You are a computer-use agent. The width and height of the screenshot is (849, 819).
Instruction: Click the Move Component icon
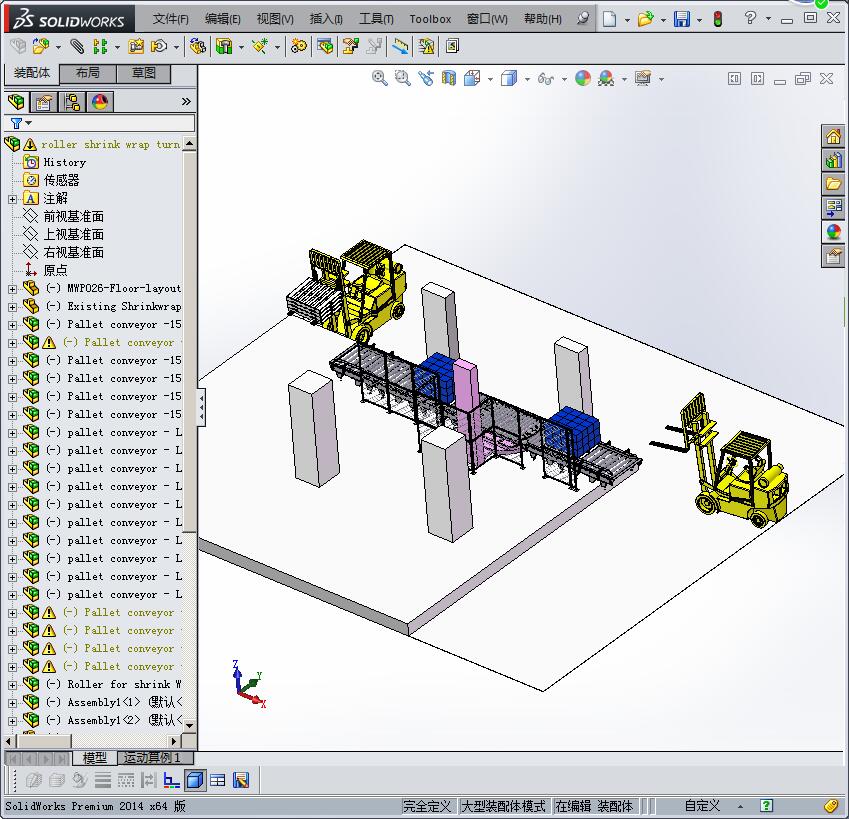click(159, 47)
